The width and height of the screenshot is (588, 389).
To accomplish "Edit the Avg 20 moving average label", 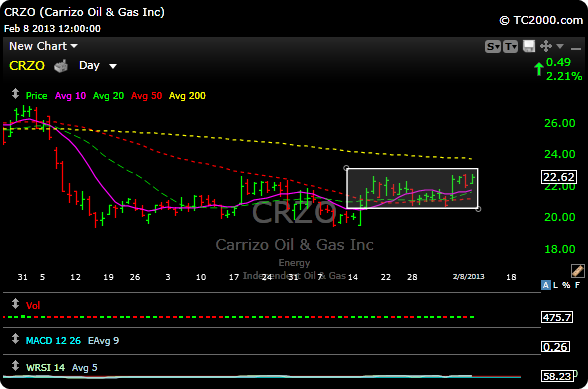I will (x=108, y=96).
